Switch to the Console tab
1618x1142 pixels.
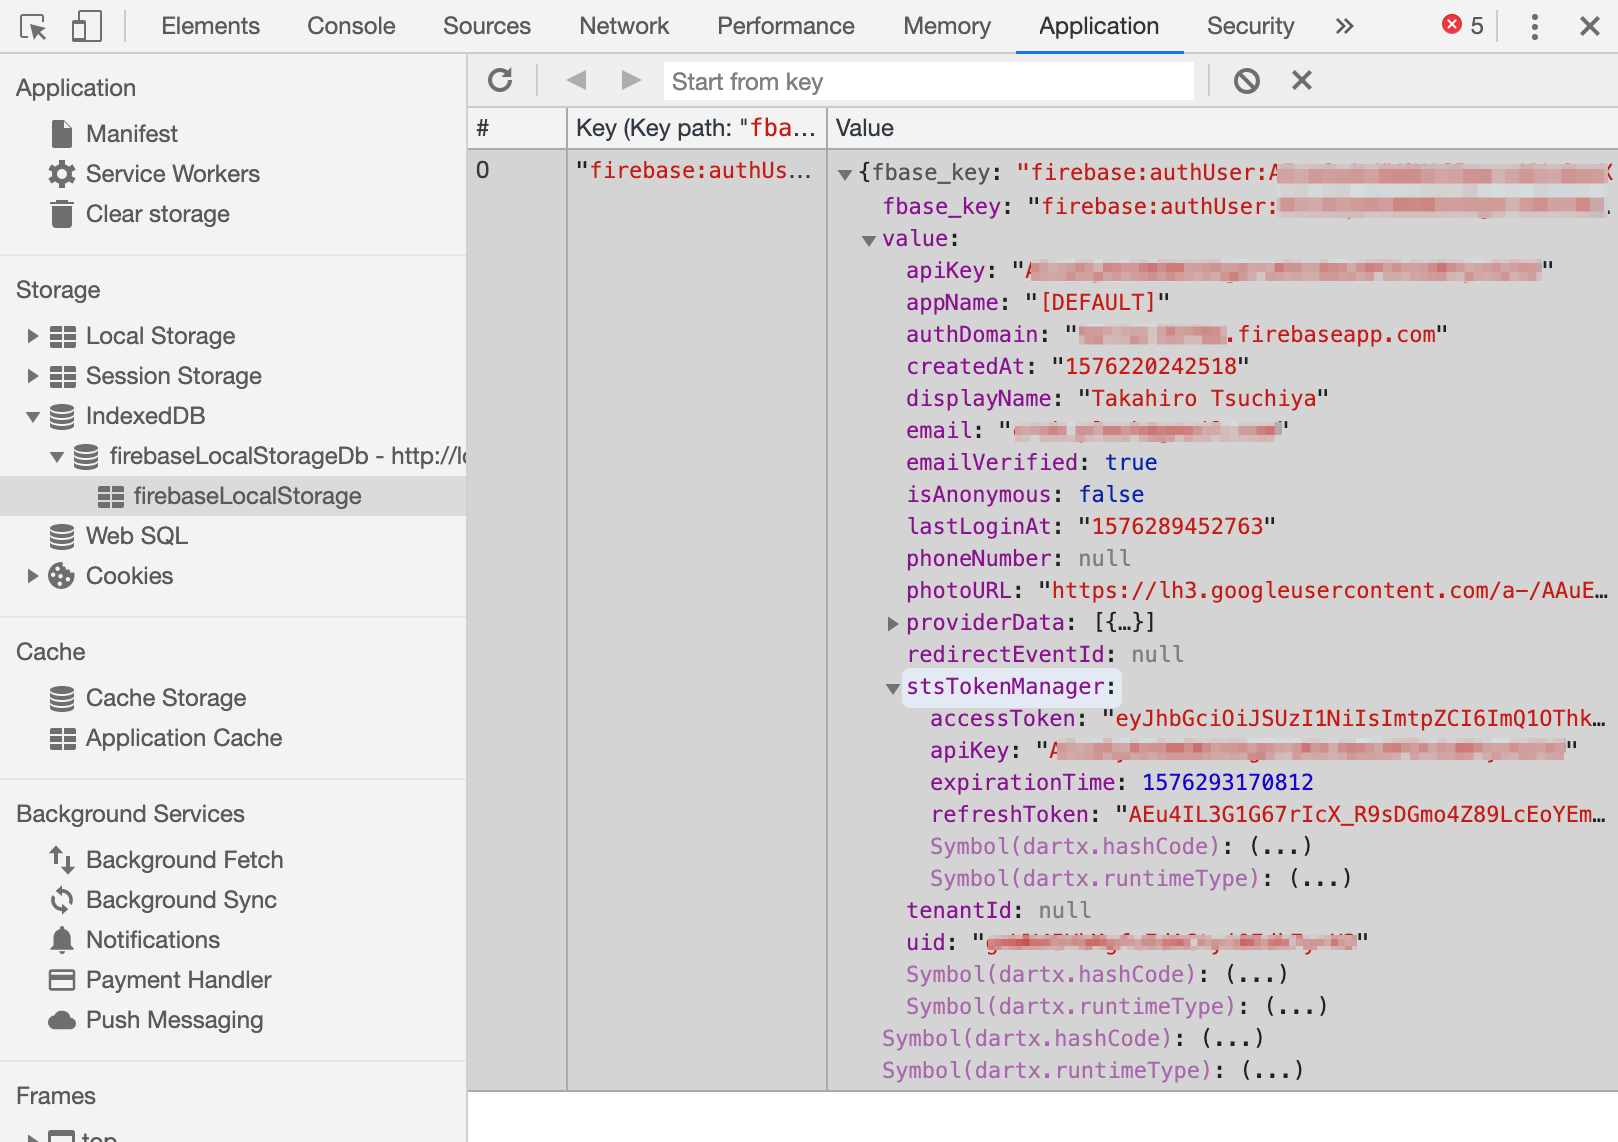(351, 26)
